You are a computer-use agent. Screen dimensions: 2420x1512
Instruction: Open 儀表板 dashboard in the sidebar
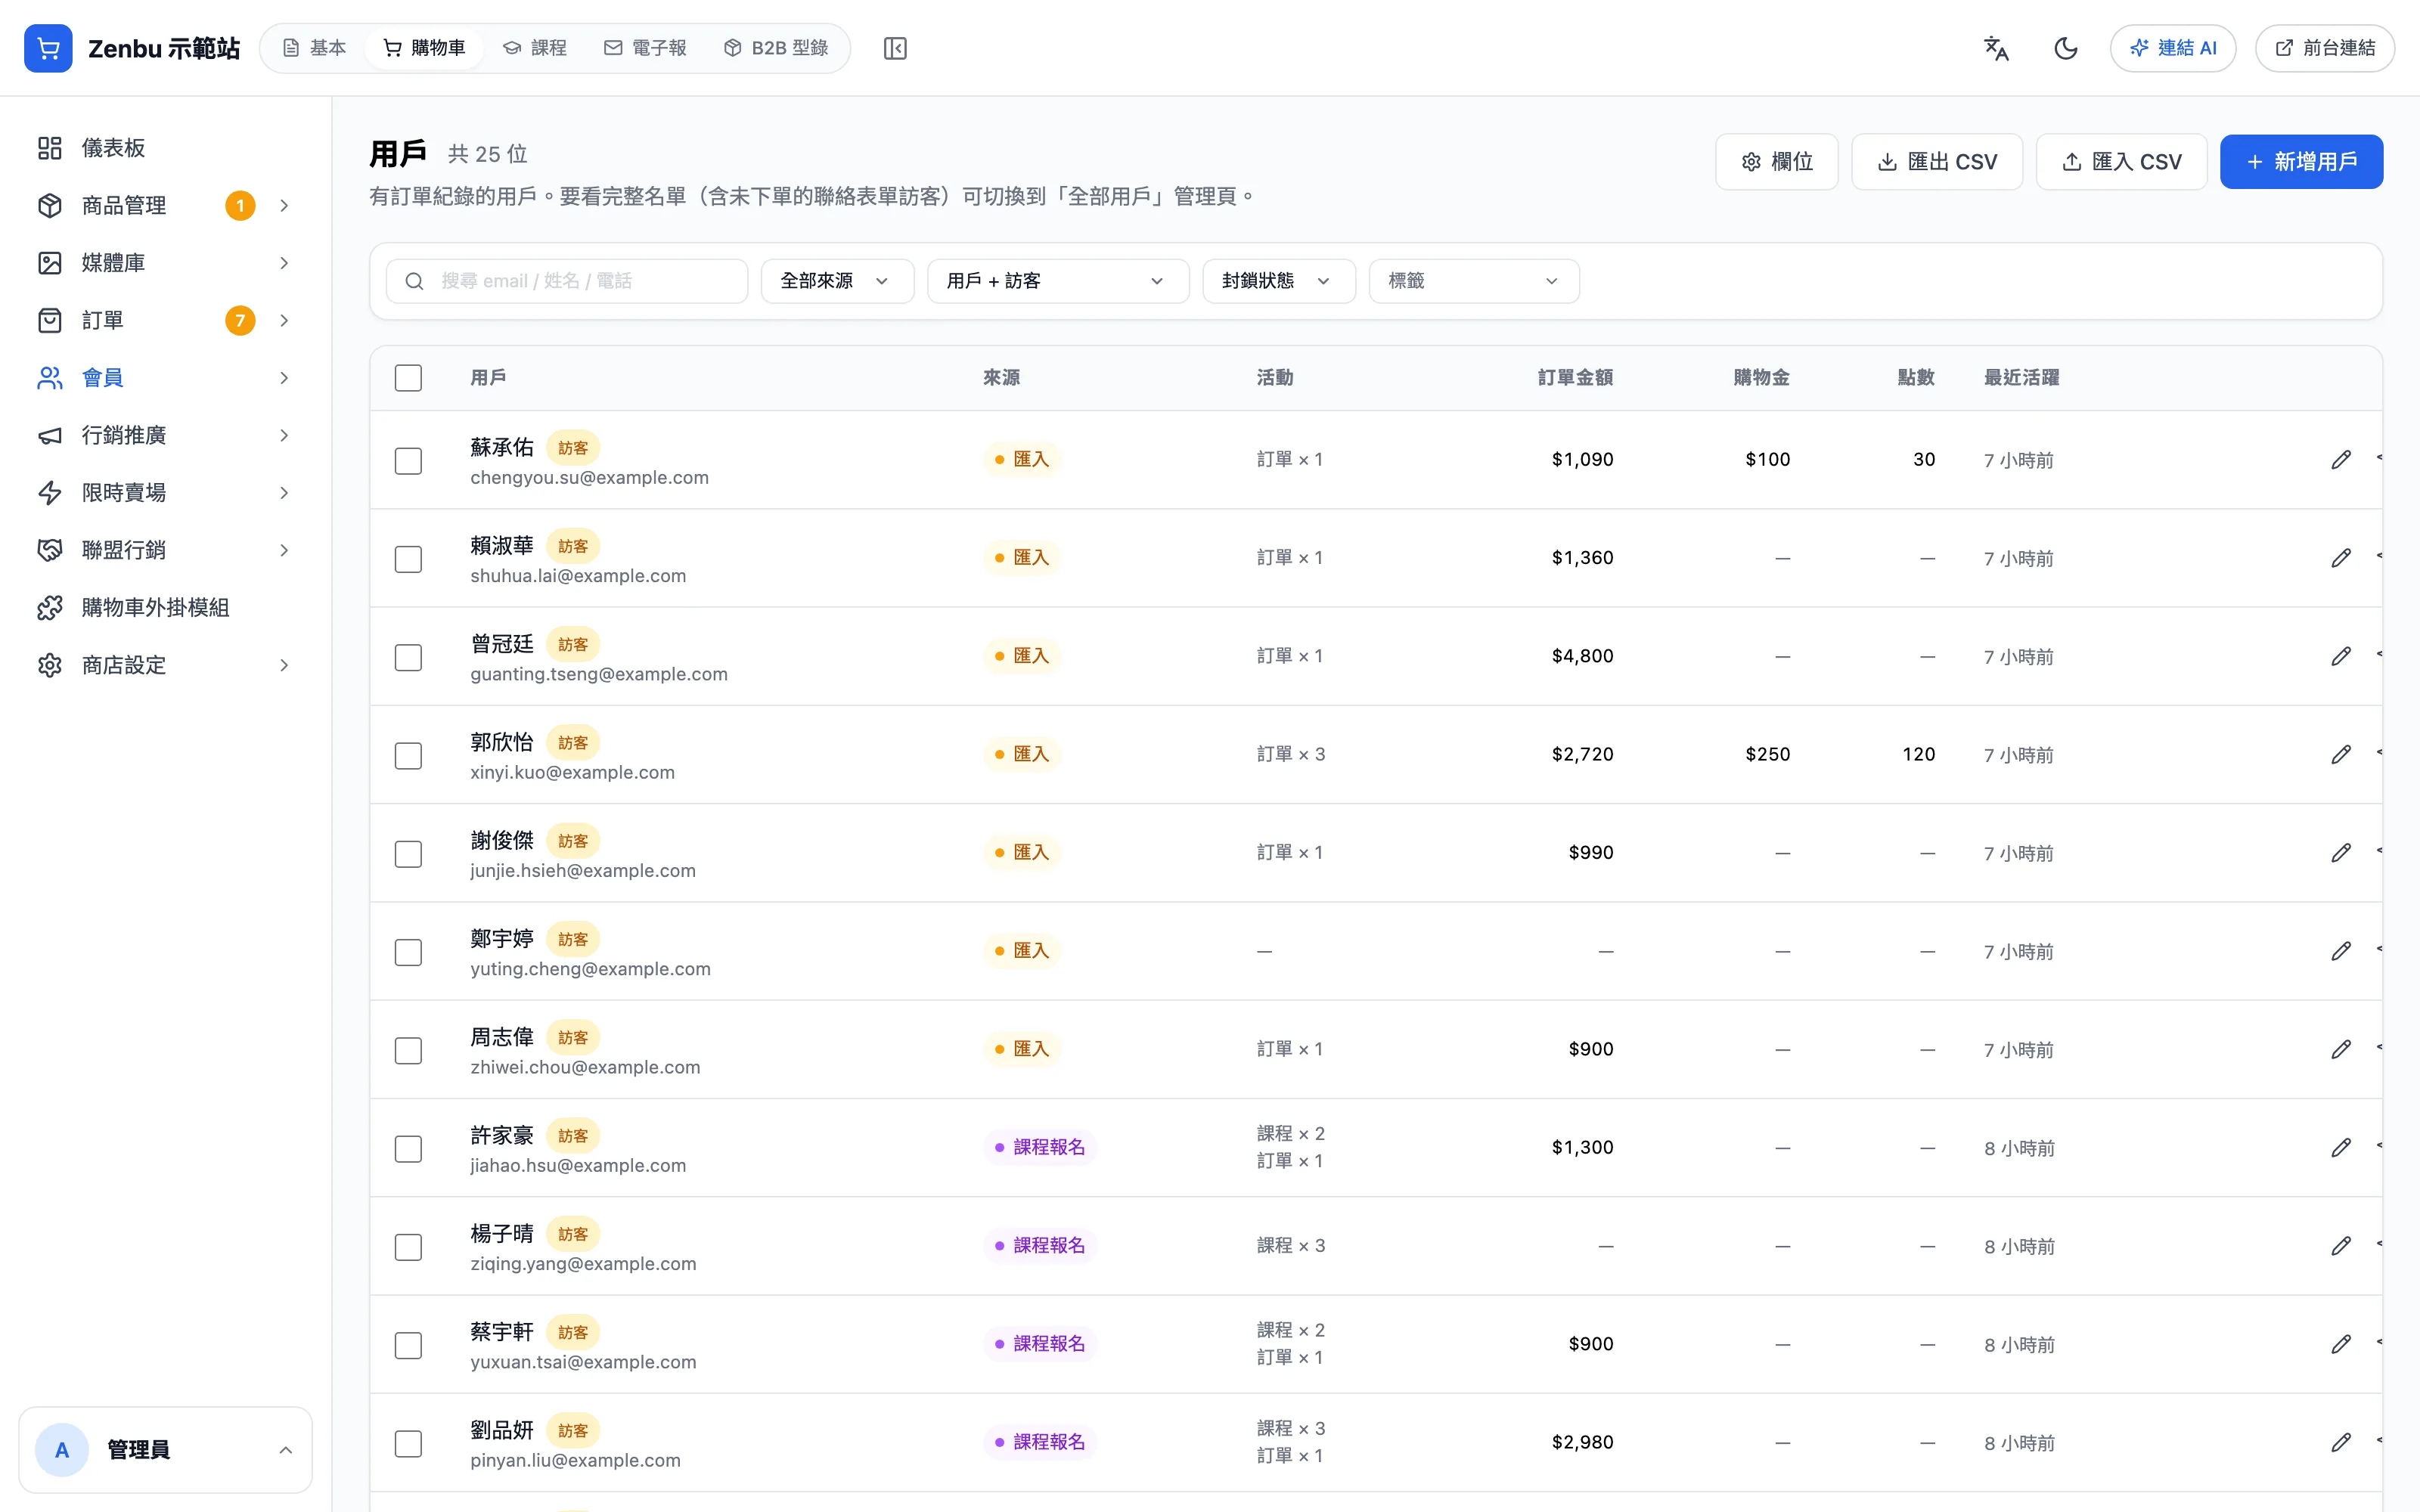click(165, 148)
